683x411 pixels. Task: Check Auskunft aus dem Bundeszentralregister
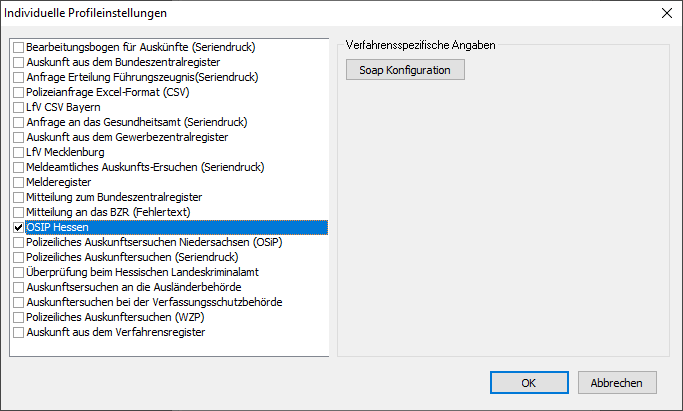click(19, 62)
